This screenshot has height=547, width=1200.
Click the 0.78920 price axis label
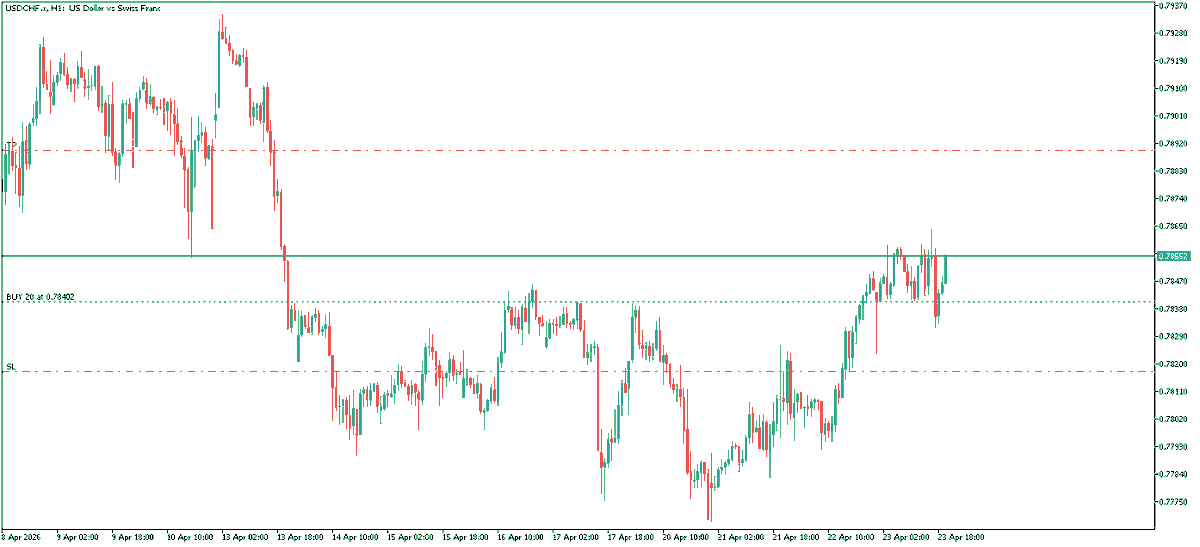pos(1173,143)
